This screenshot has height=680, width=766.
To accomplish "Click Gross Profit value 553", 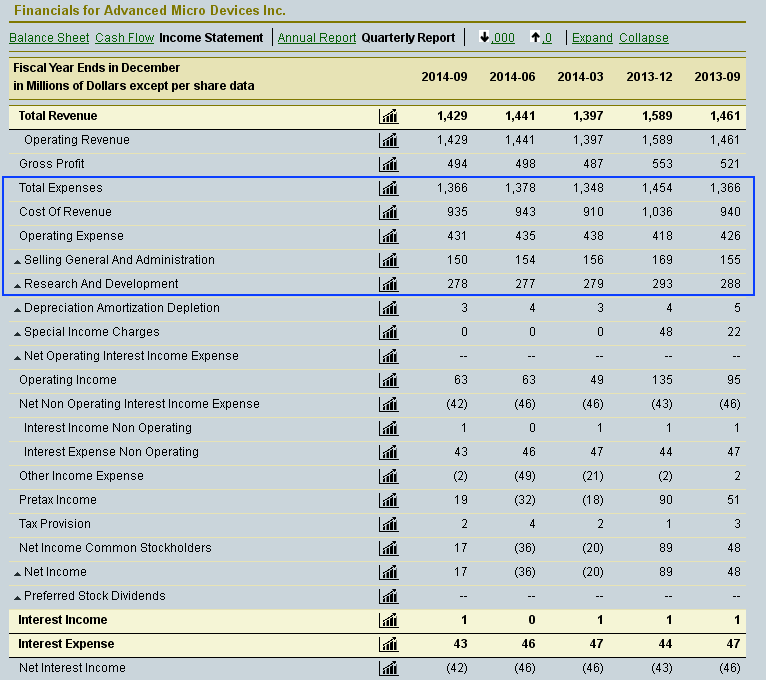I will click(x=662, y=164).
